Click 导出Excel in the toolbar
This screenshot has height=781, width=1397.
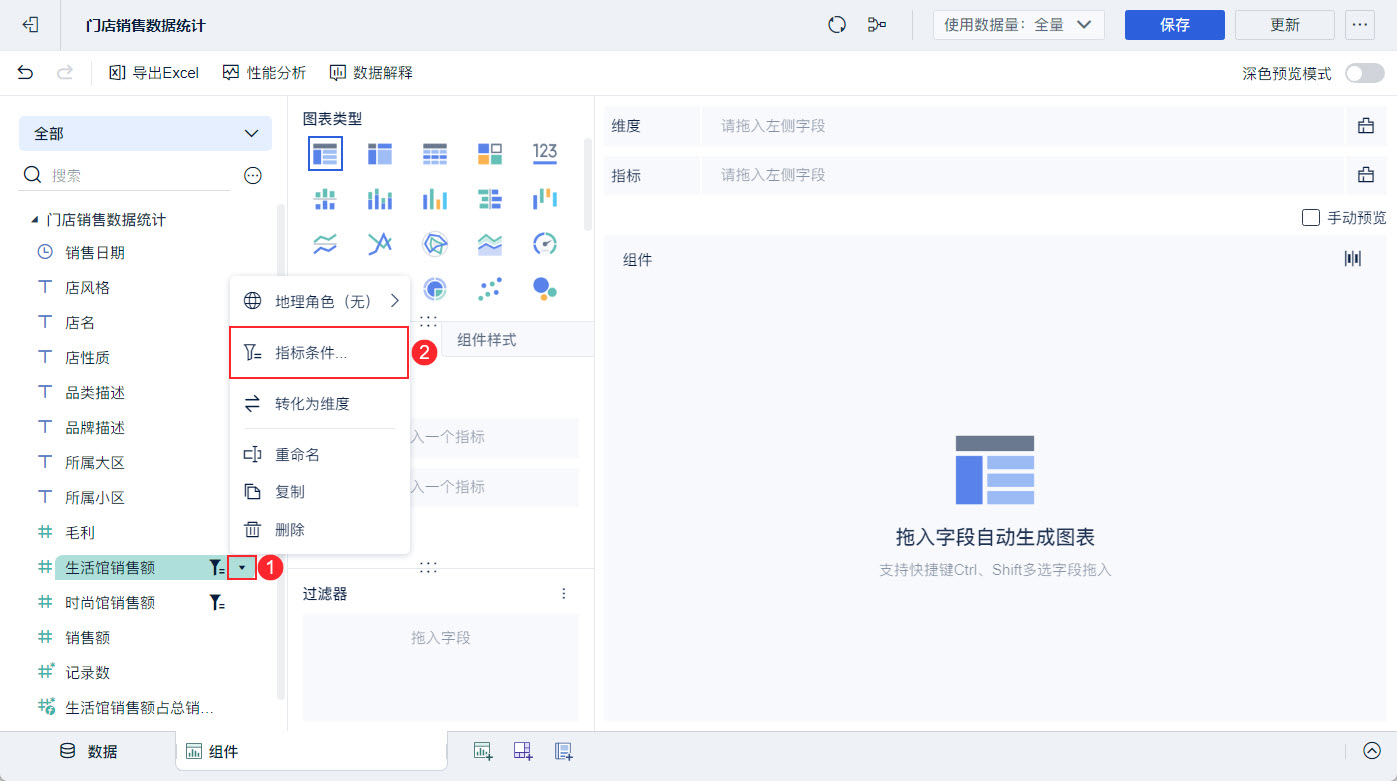point(154,73)
